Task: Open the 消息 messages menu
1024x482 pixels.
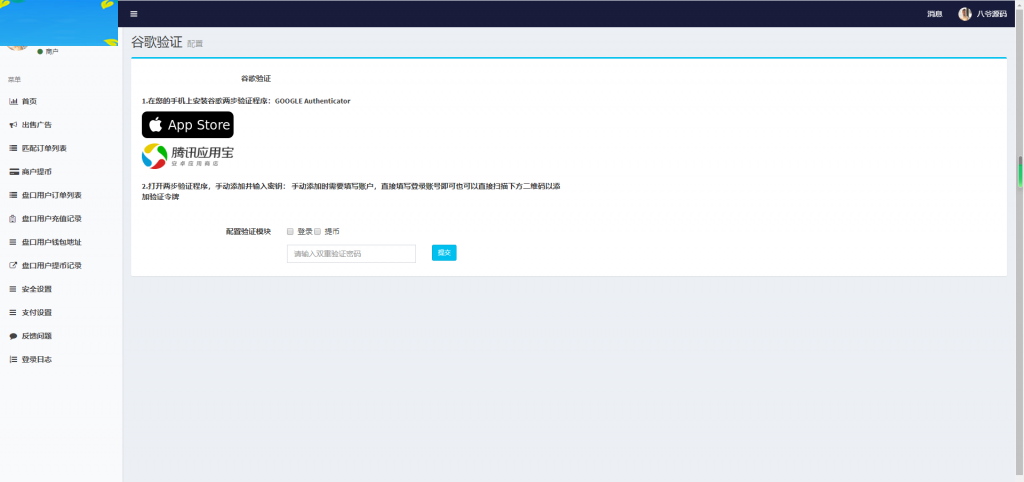Action: [934, 14]
